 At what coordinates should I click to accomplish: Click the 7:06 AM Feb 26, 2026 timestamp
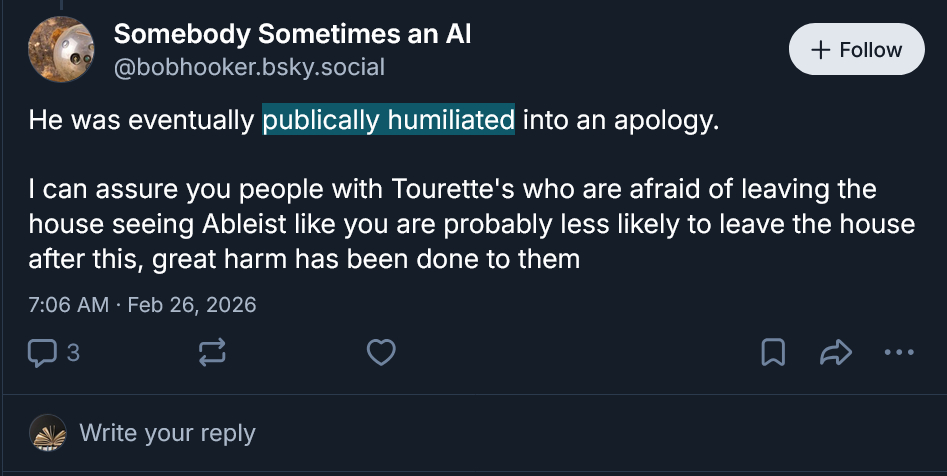[x=142, y=305]
